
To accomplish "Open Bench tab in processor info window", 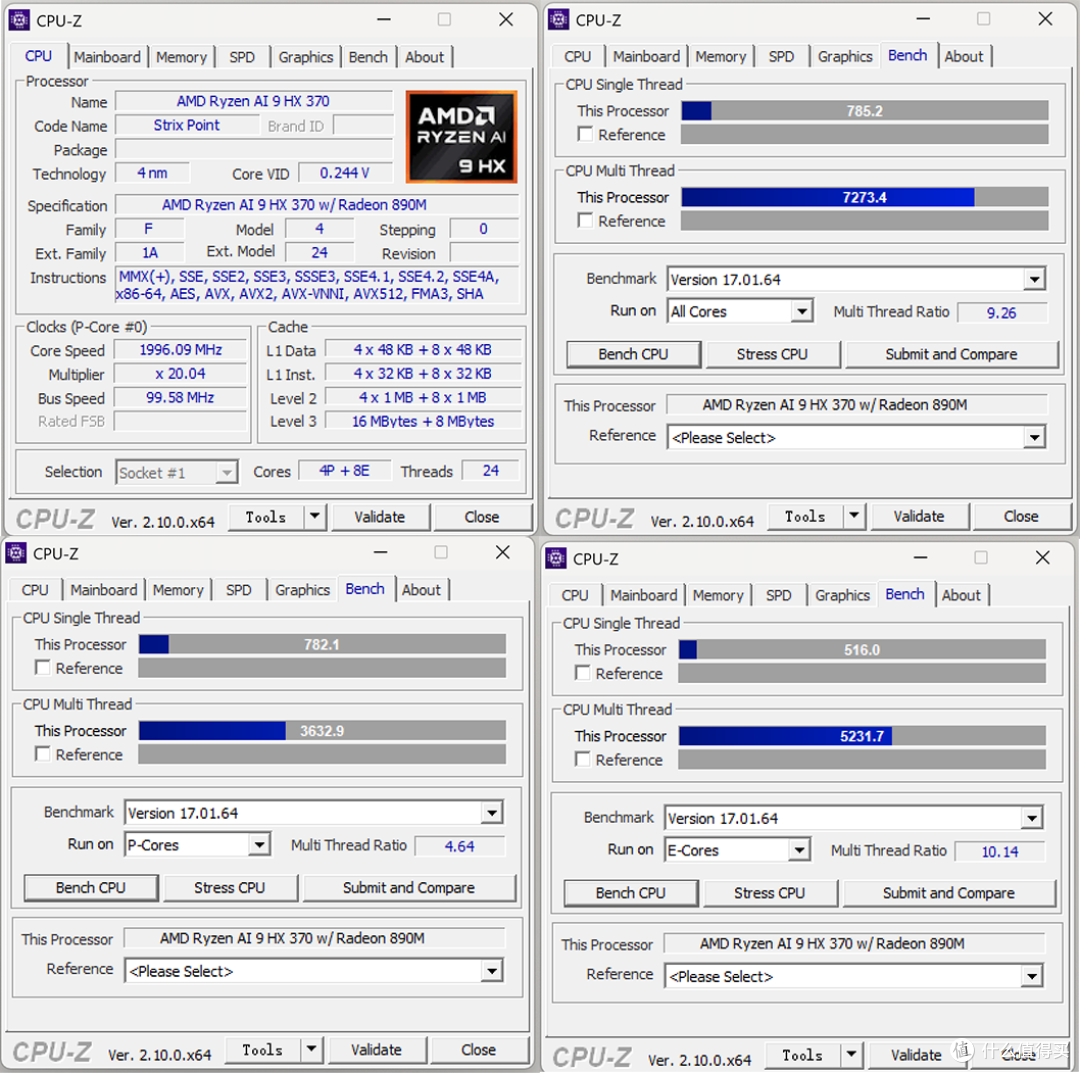I will coord(368,57).
